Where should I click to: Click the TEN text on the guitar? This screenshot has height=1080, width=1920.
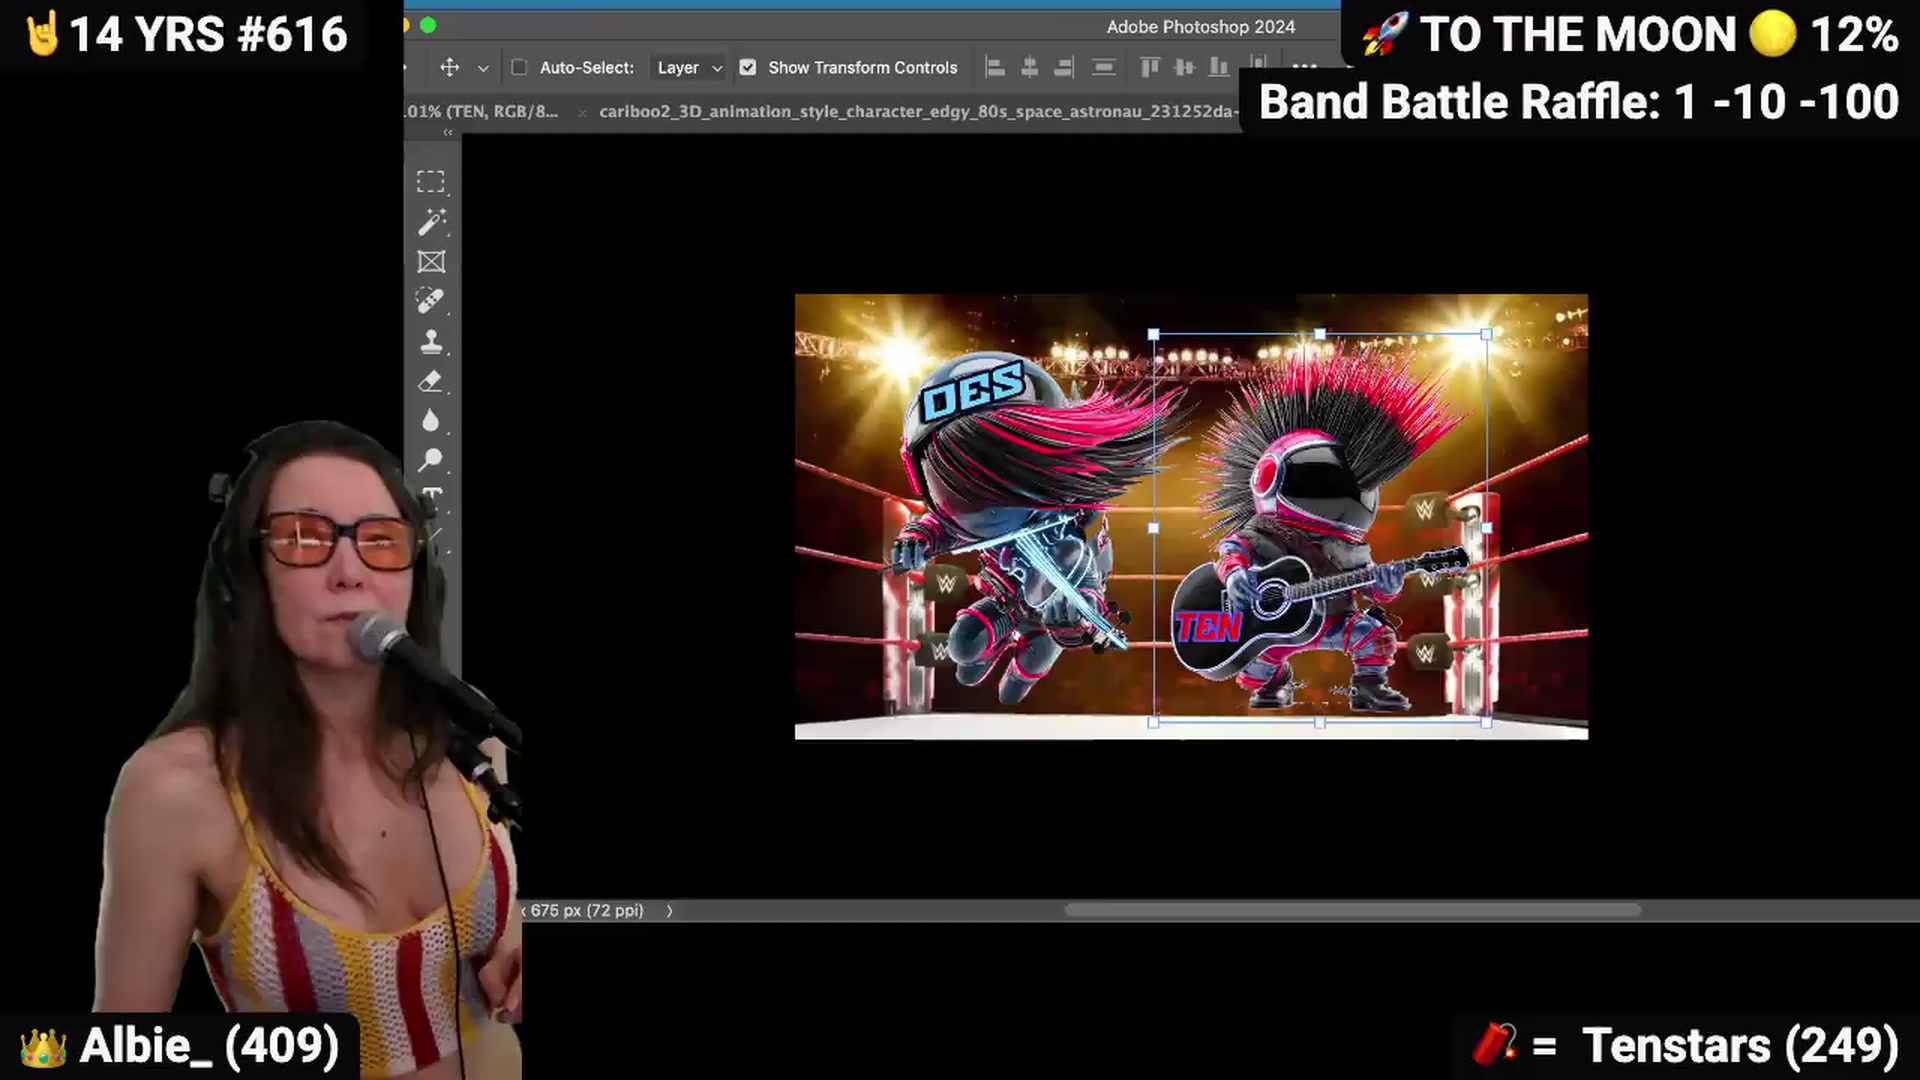[x=1208, y=627]
